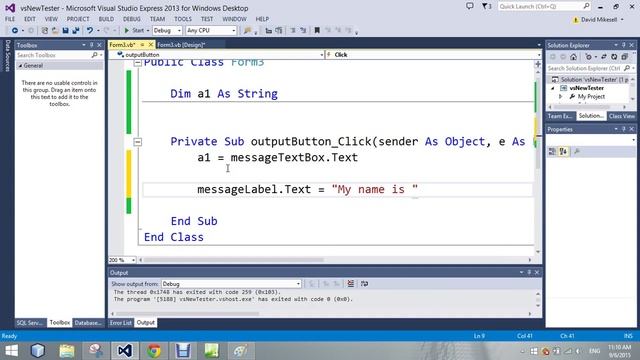
Task: Expand the My Project tree node
Action: (x=560, y=97)
